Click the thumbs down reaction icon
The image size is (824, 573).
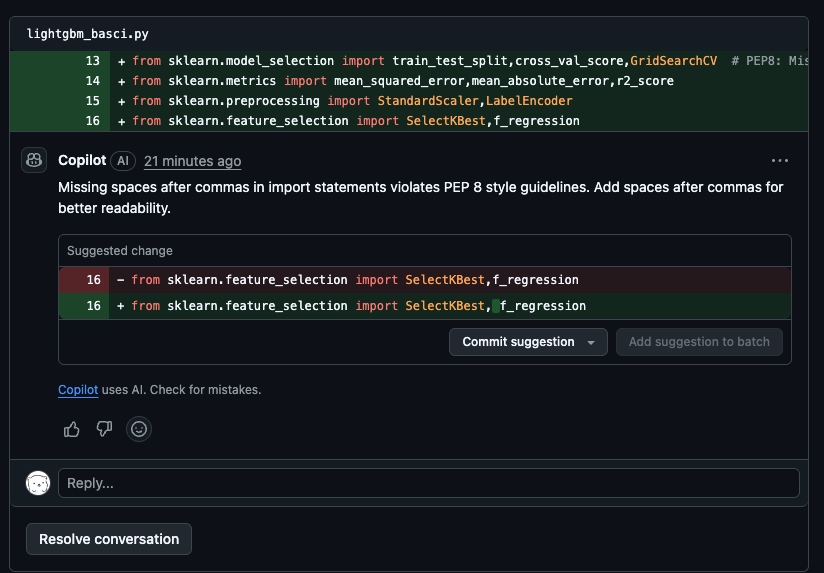[104, 429]
